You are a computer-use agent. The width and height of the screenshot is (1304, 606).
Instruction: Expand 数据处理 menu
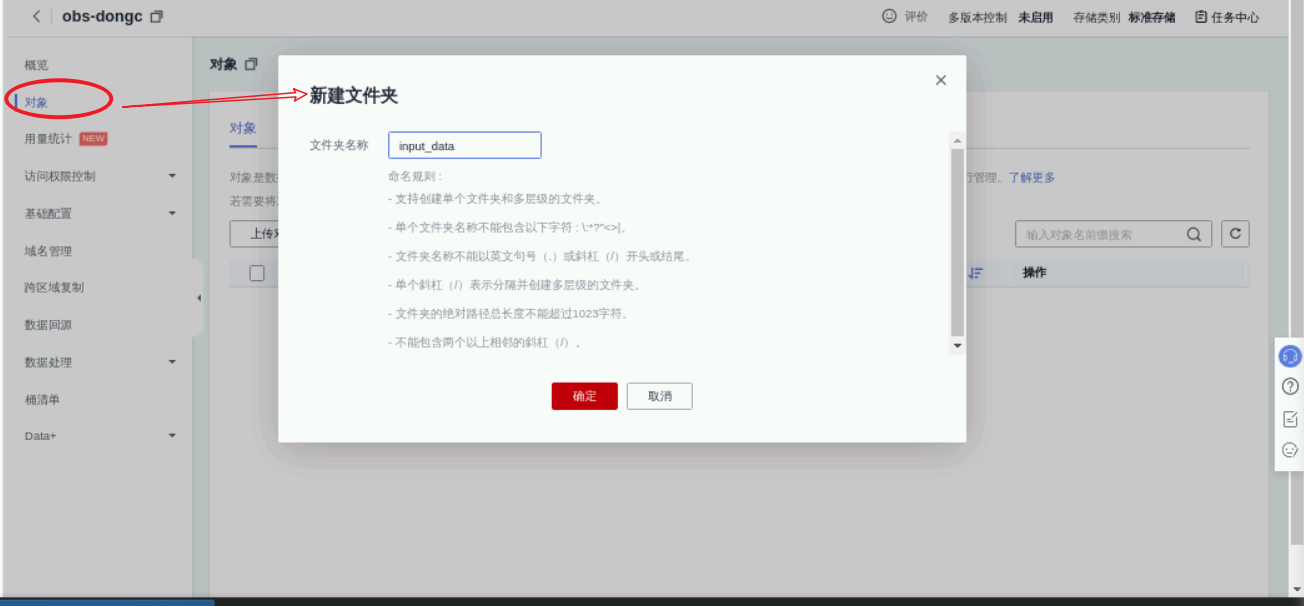click(172, 362)
